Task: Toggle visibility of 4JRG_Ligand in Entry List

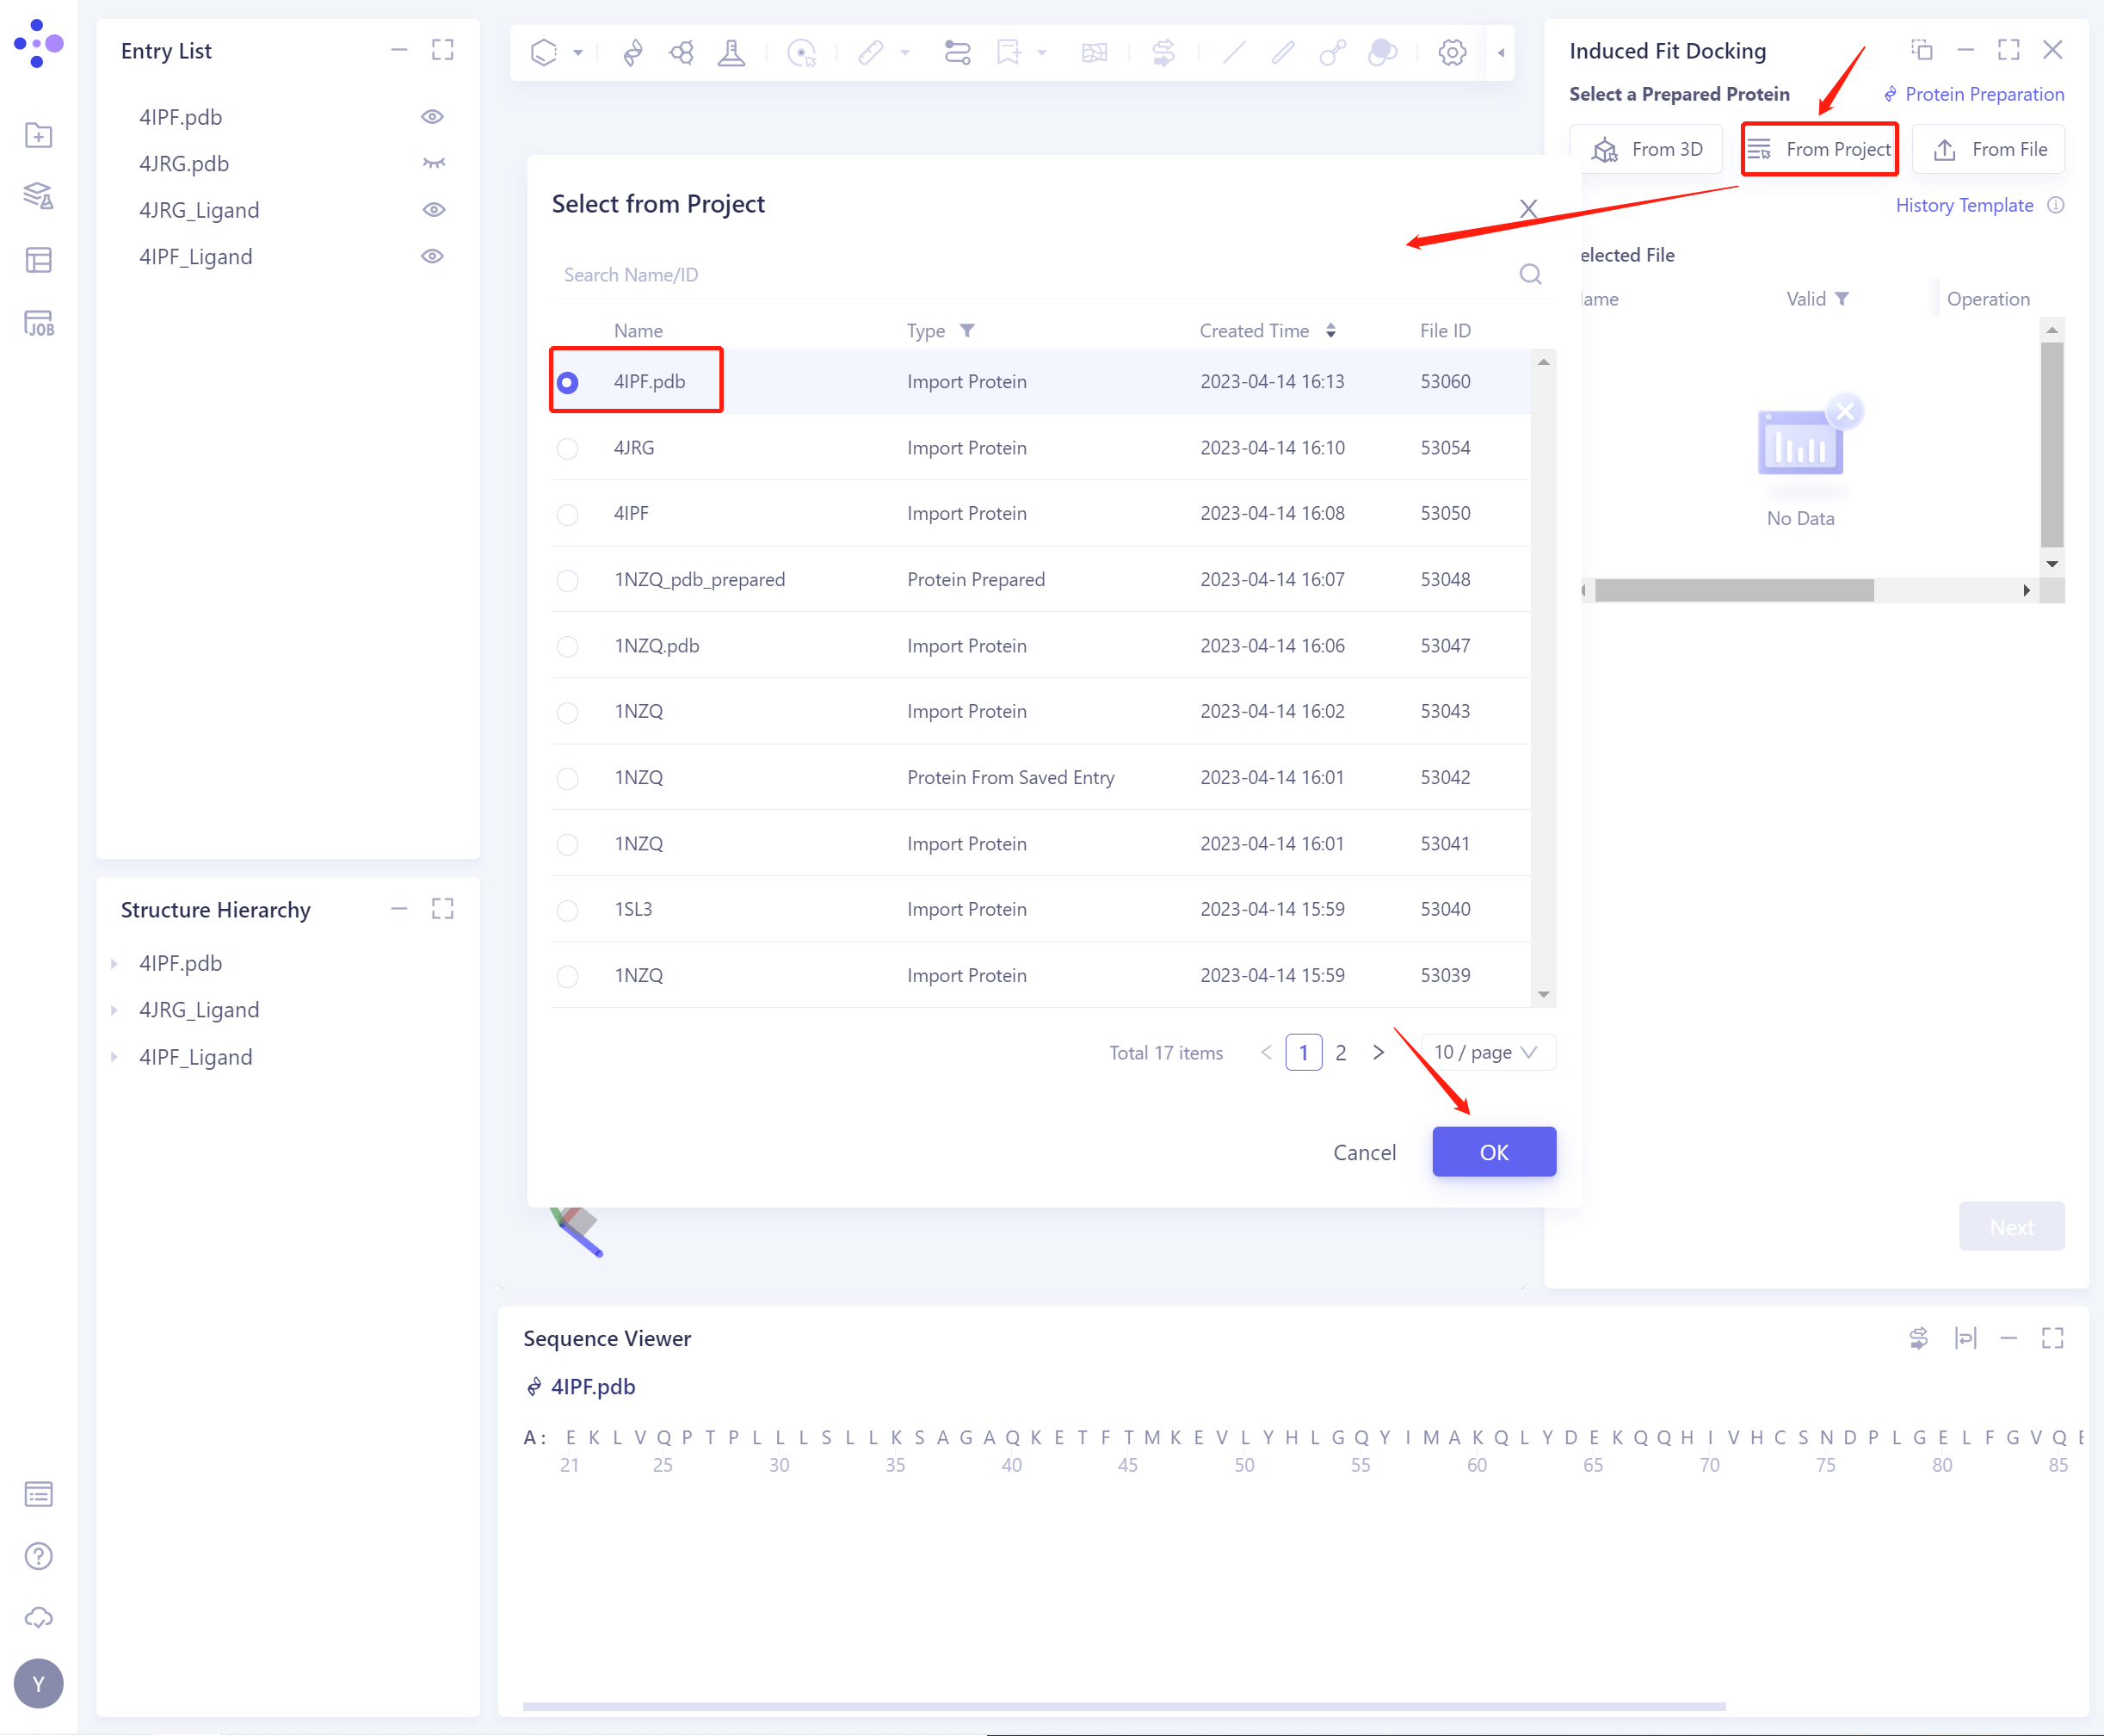Action: click(433, 209)
